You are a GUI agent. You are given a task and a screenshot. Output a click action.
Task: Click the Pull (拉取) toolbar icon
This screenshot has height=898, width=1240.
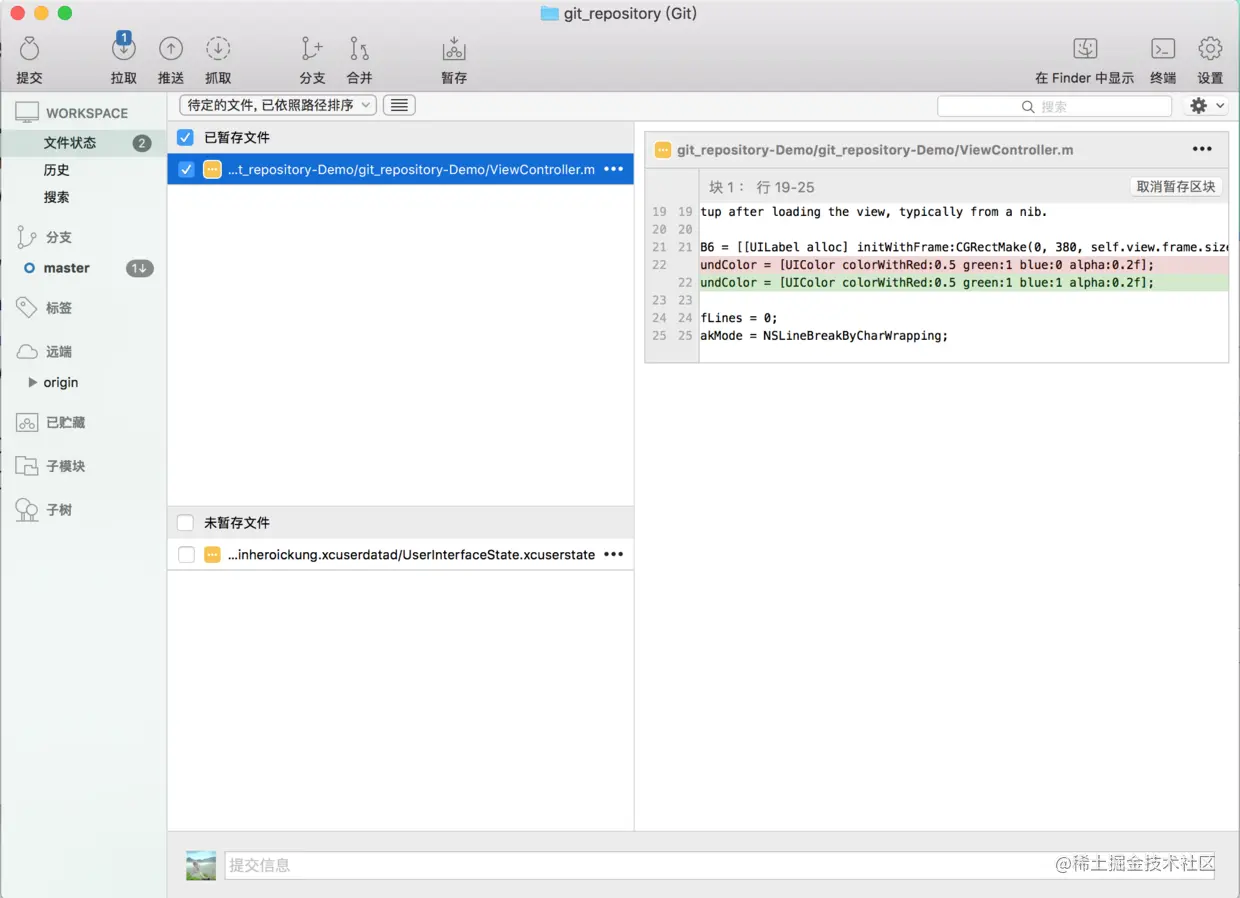(124, 47)
